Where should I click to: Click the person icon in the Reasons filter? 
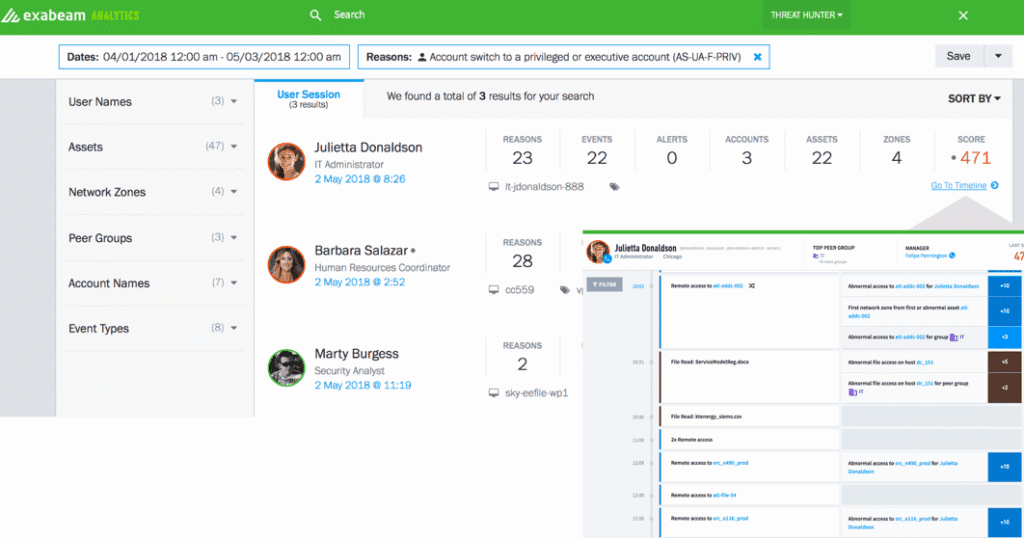[422, 57]
